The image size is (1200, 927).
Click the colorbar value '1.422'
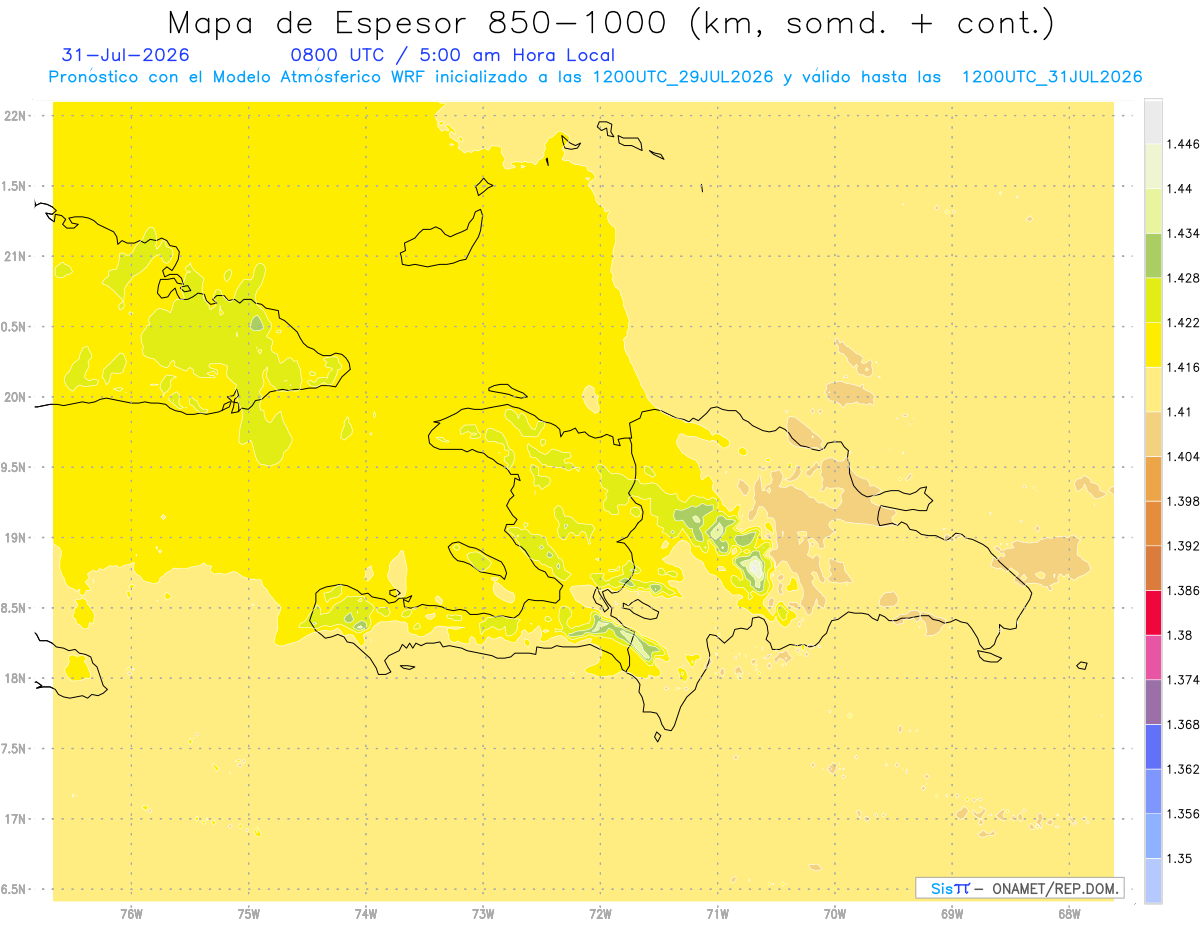(1183, 322)
